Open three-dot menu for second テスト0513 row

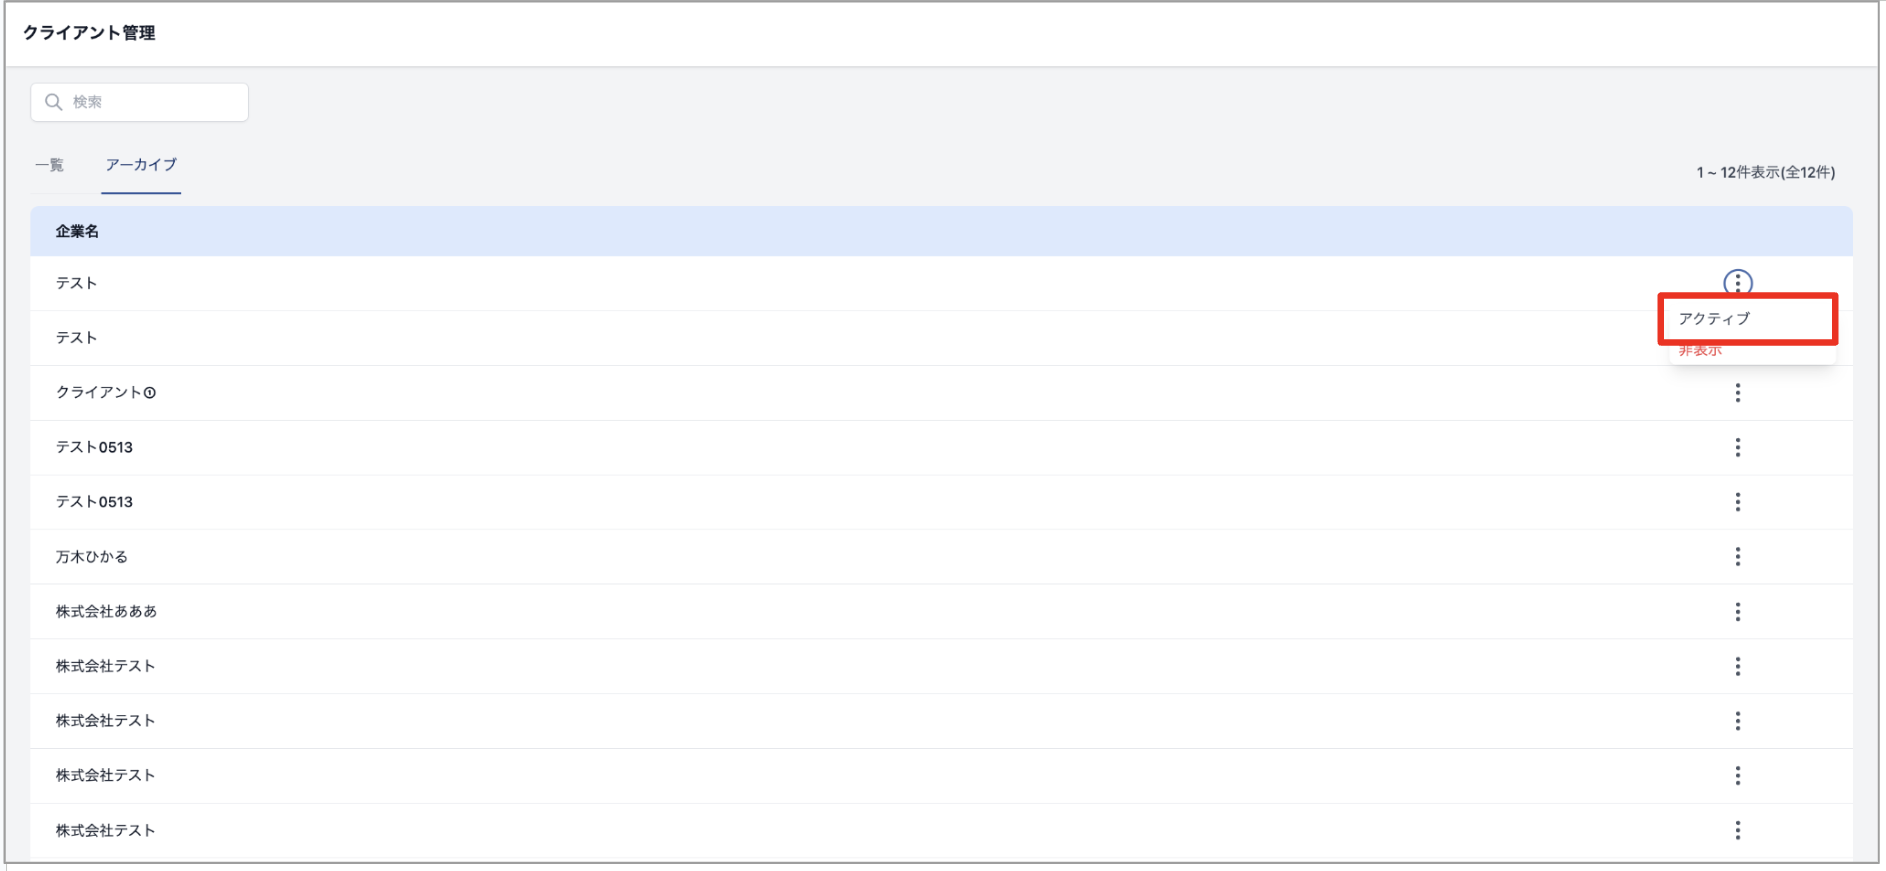1737,502
